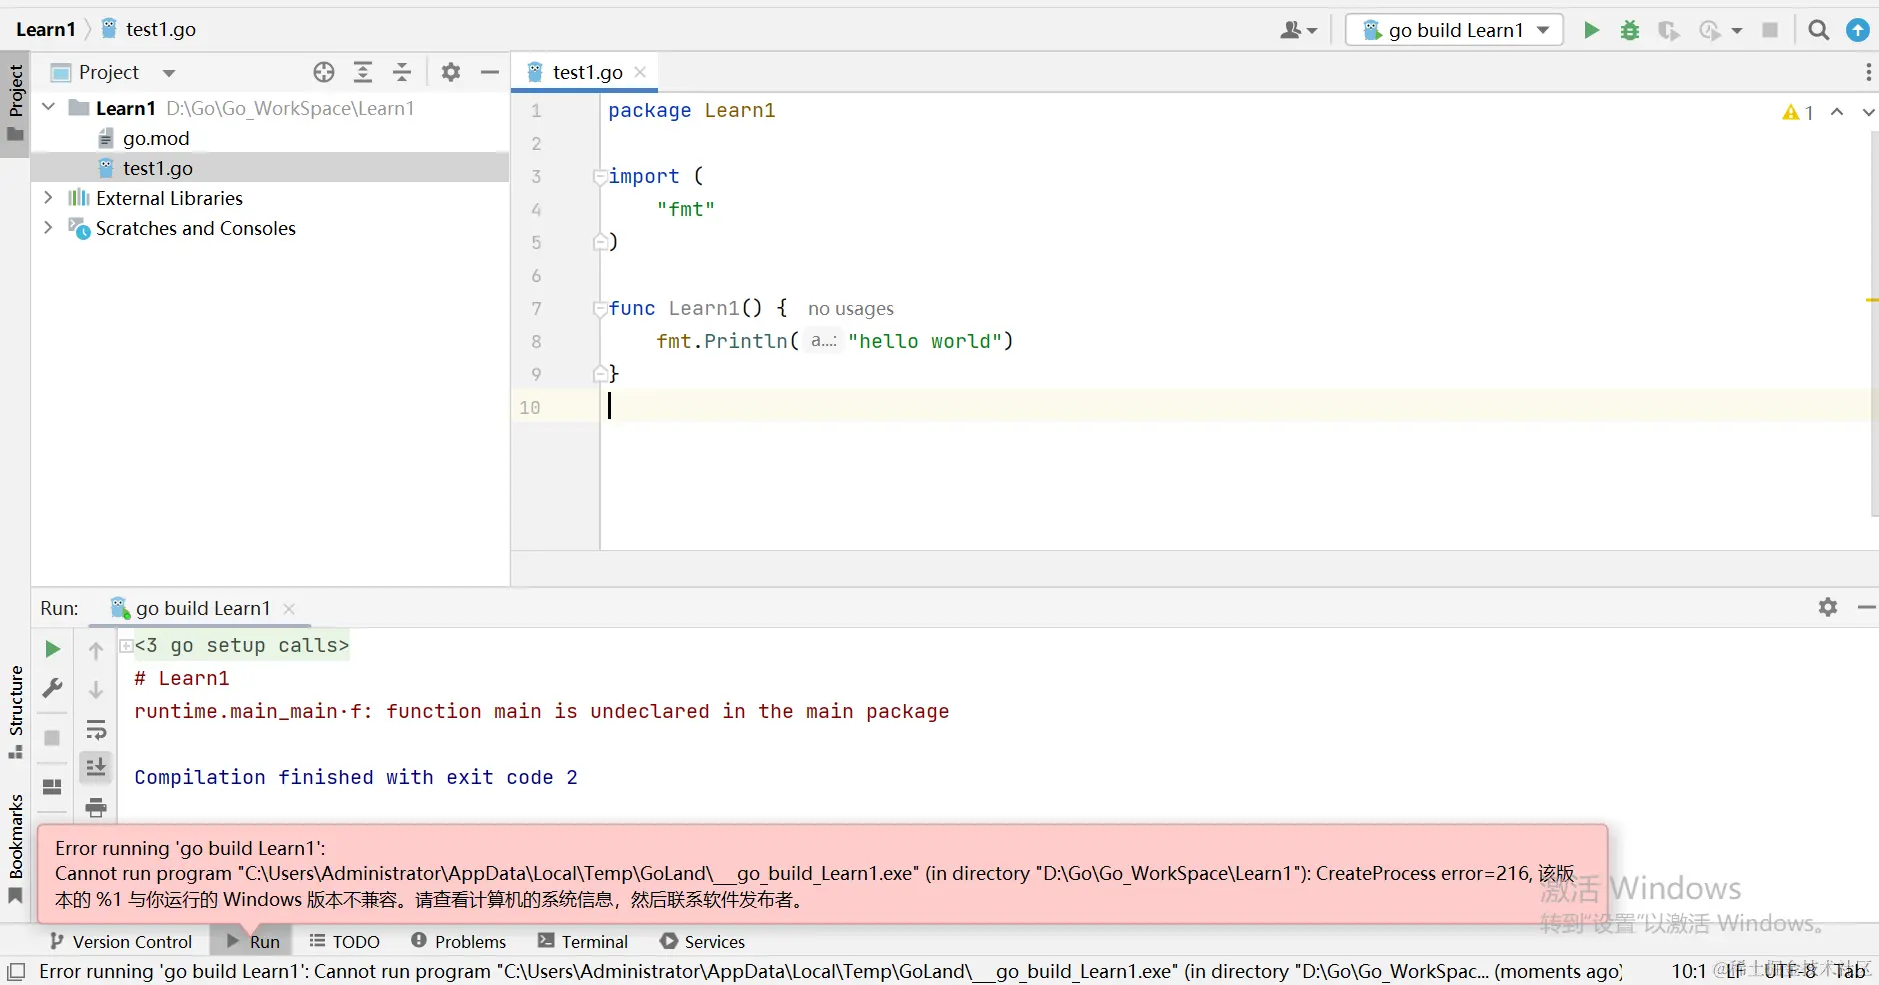1879x985 pixels.
Task: Go to previous highlighted error arrow
Action: [x=1837, y=112]
